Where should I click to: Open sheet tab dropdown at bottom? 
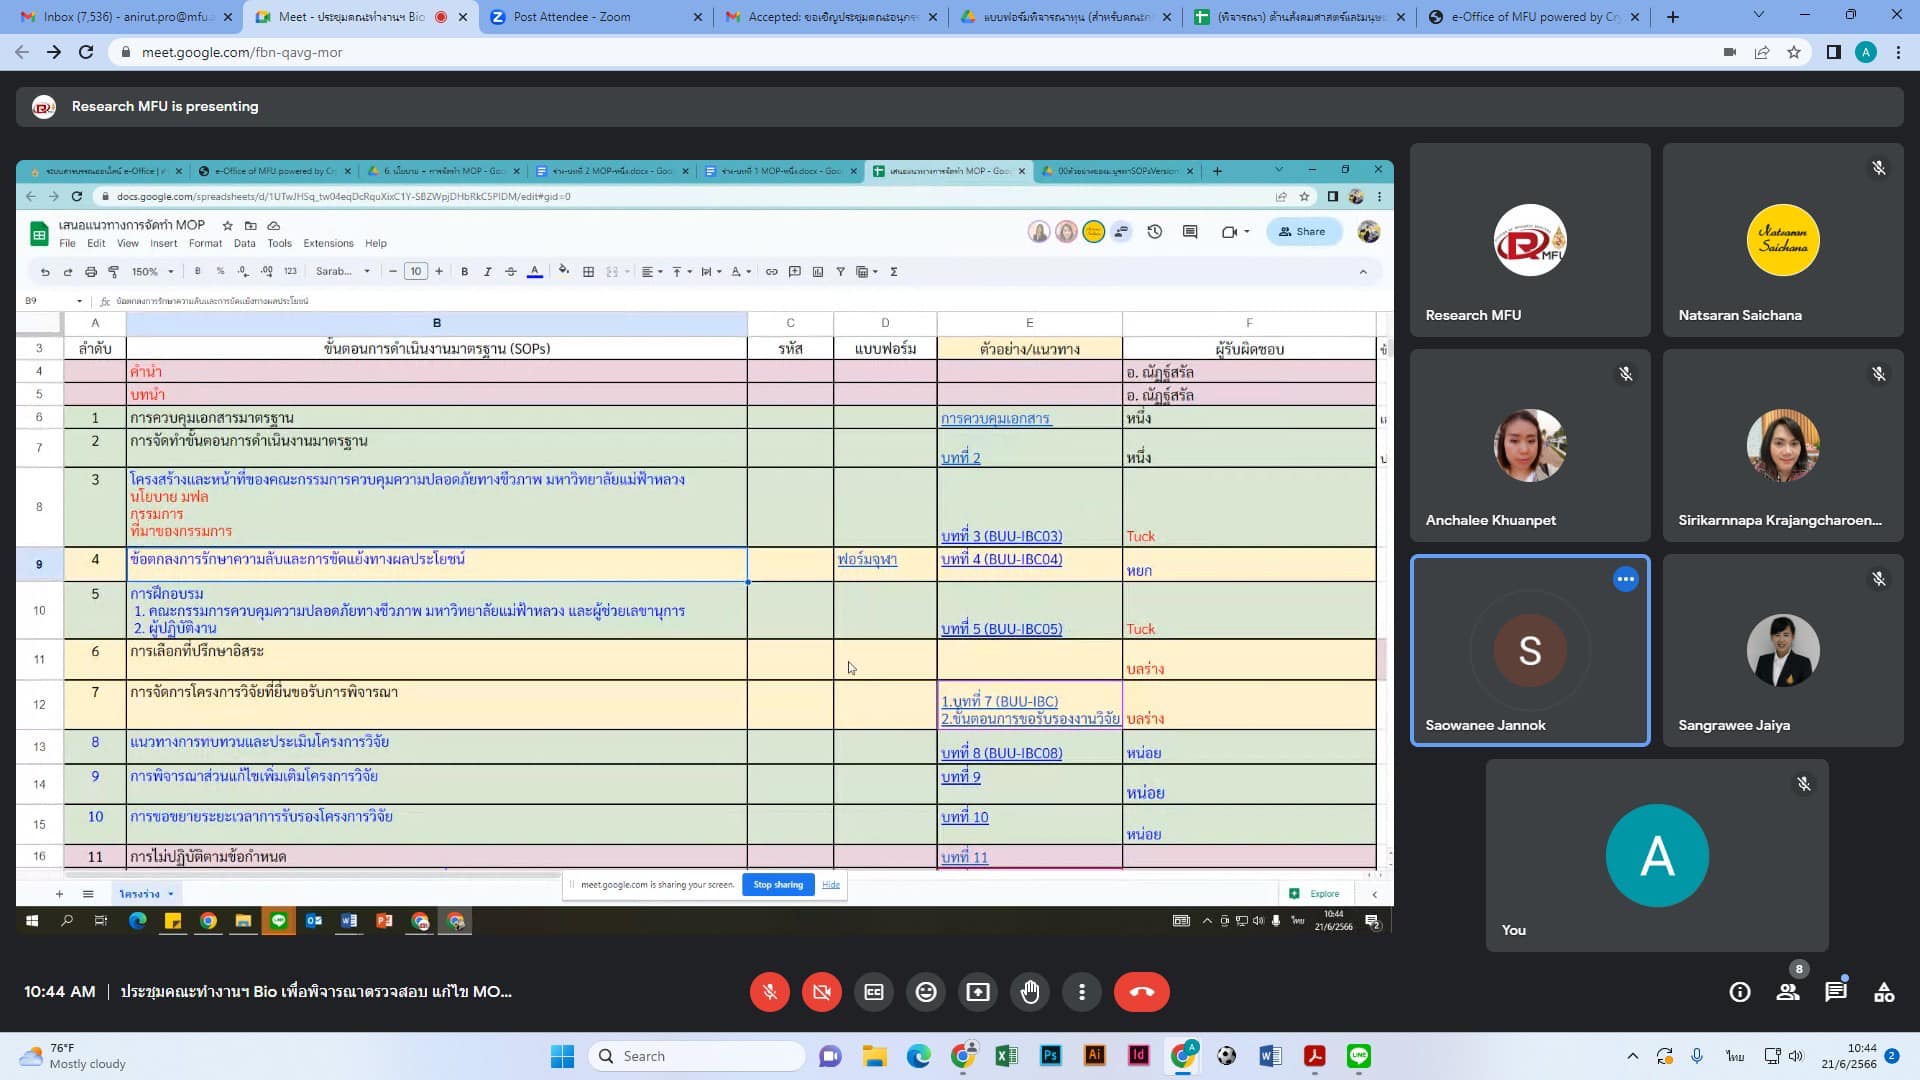pos(171,894)
